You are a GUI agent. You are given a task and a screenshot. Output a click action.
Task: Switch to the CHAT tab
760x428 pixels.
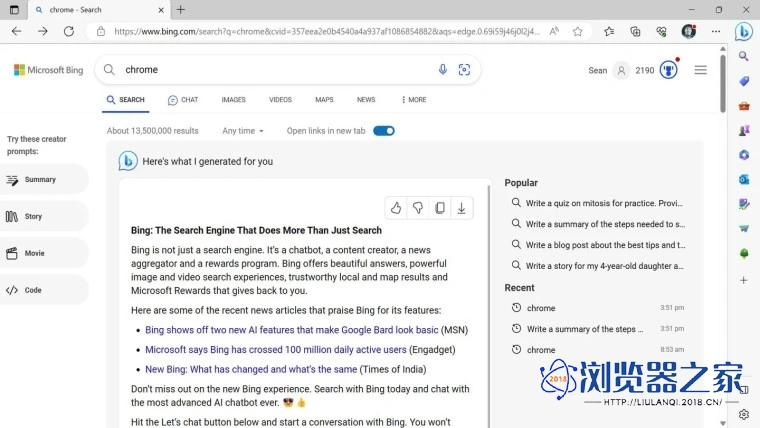(x=183, y=100)
